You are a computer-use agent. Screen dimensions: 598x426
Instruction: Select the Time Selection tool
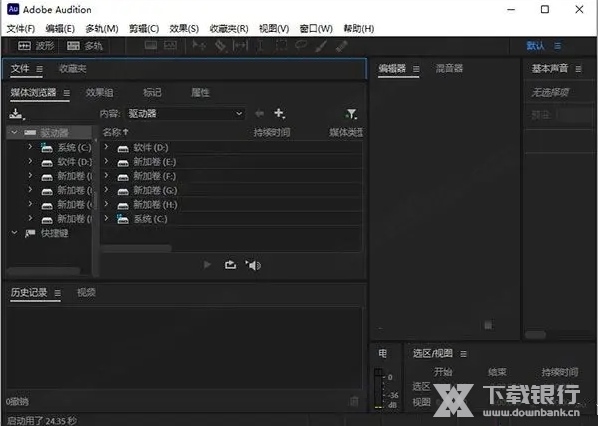coord(260,46)
